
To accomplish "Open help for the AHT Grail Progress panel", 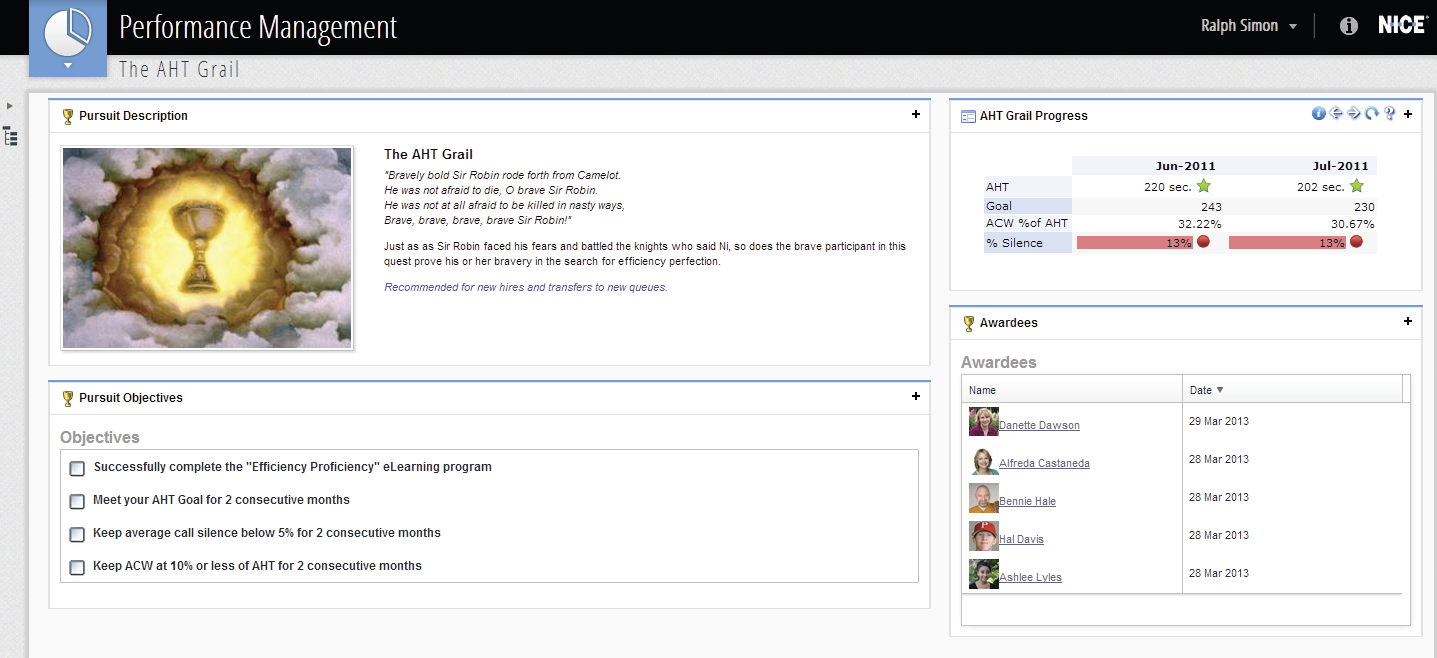I will click(x=1389, y=114).
